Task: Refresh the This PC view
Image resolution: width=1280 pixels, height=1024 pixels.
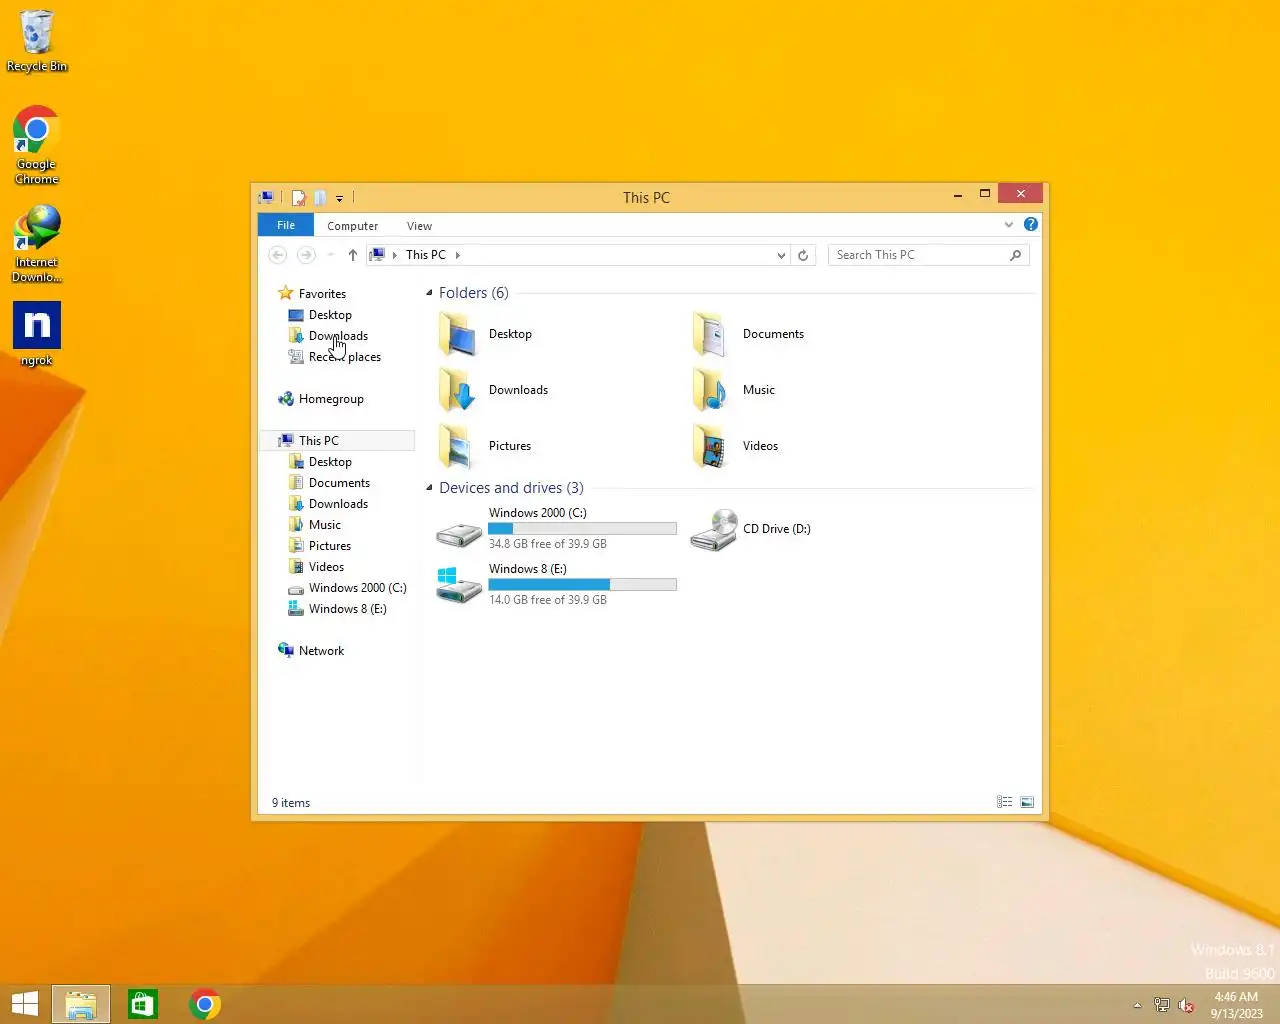Action: (803, 255)
